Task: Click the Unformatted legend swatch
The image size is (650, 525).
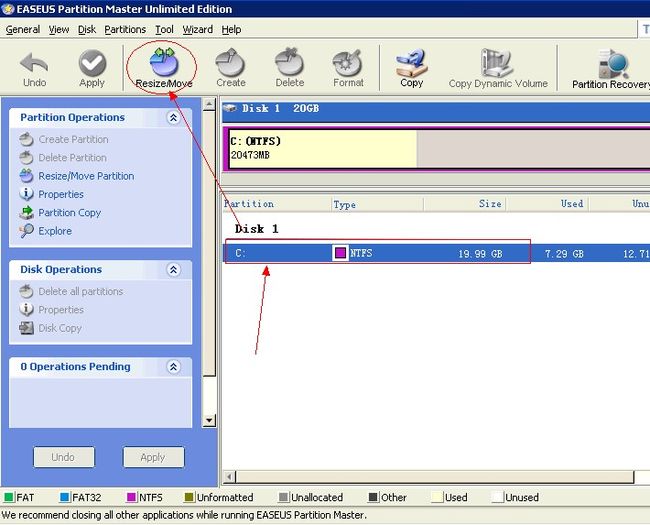Action: point(189,497)
